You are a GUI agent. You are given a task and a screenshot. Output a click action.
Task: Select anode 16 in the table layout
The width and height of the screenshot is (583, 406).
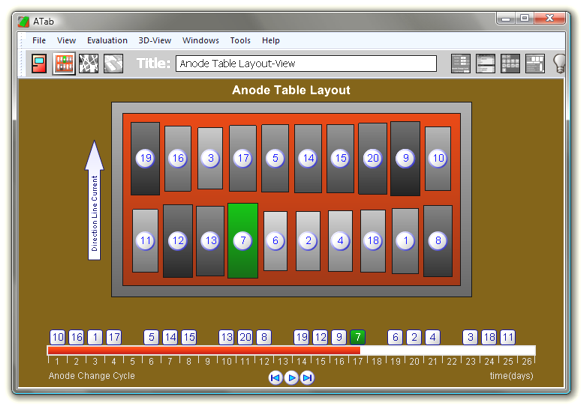click(178, 158)
